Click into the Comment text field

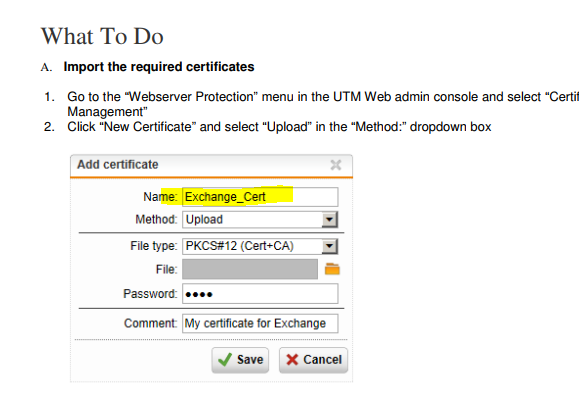pos(260,323)
